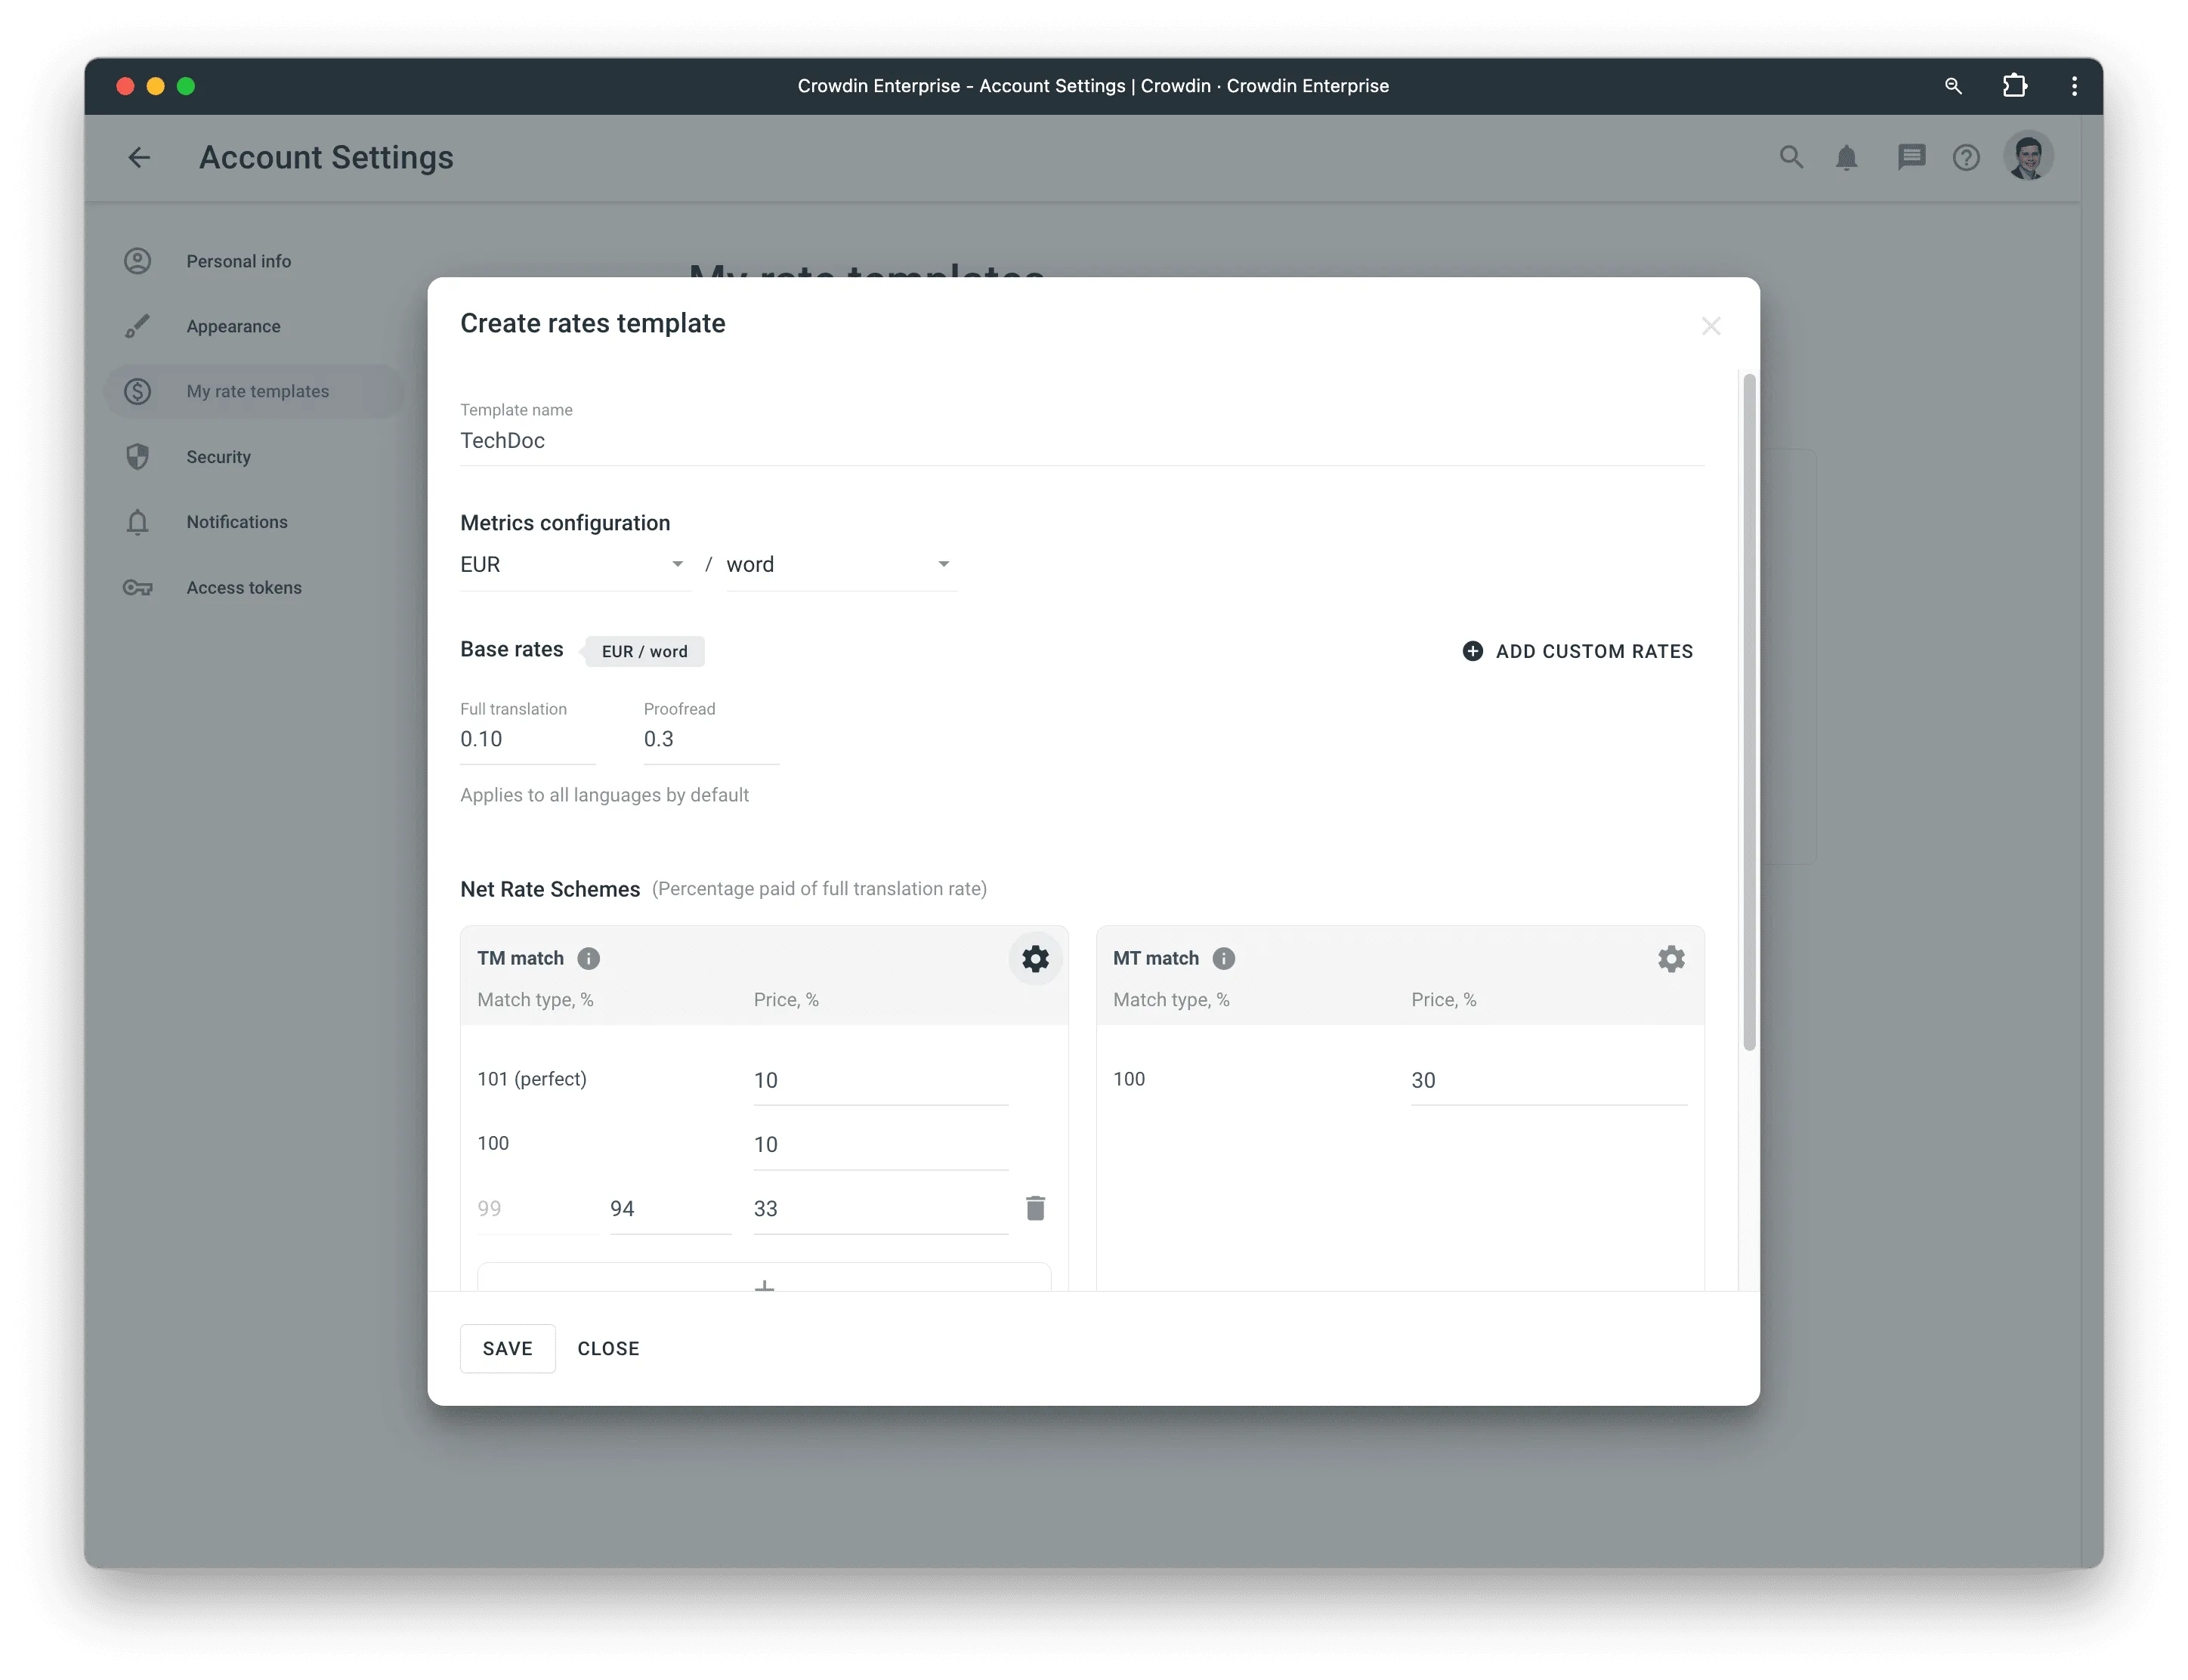2188x1680 pixels.
Task: Click the Personal info sidebar icon
Action: coord(138,259)
